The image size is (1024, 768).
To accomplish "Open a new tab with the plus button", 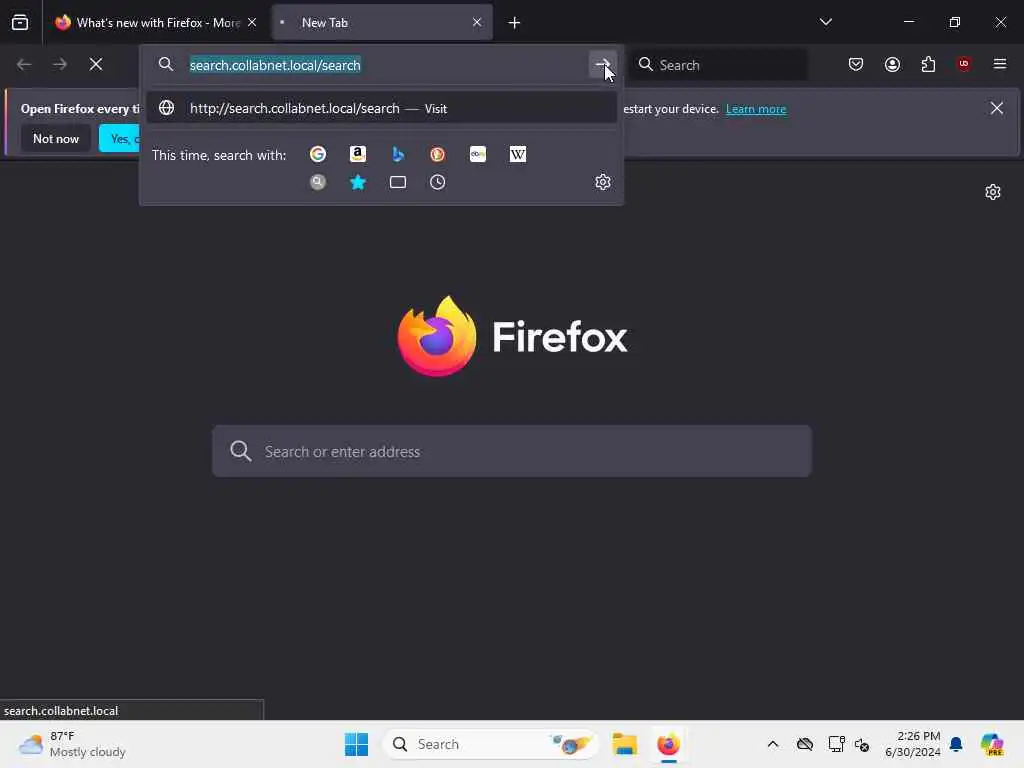I will pyautogui.click(x=515, y=23).
